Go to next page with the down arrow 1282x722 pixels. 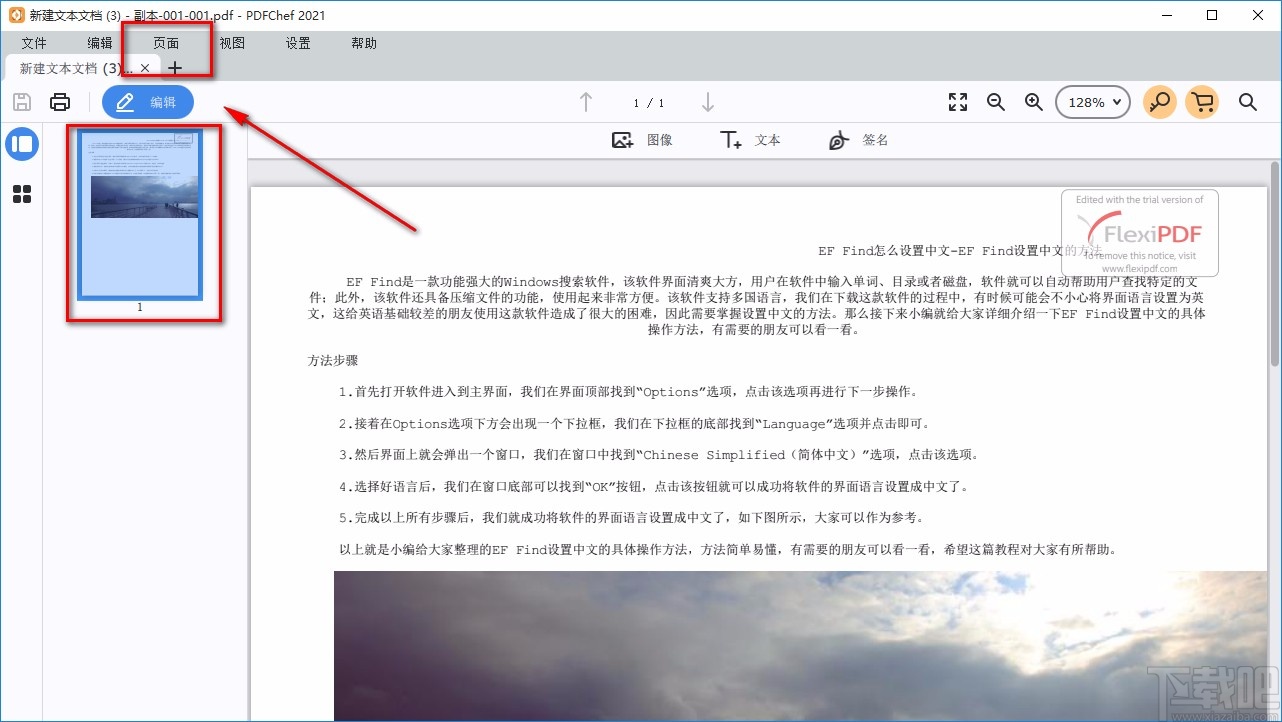point(708,101)
